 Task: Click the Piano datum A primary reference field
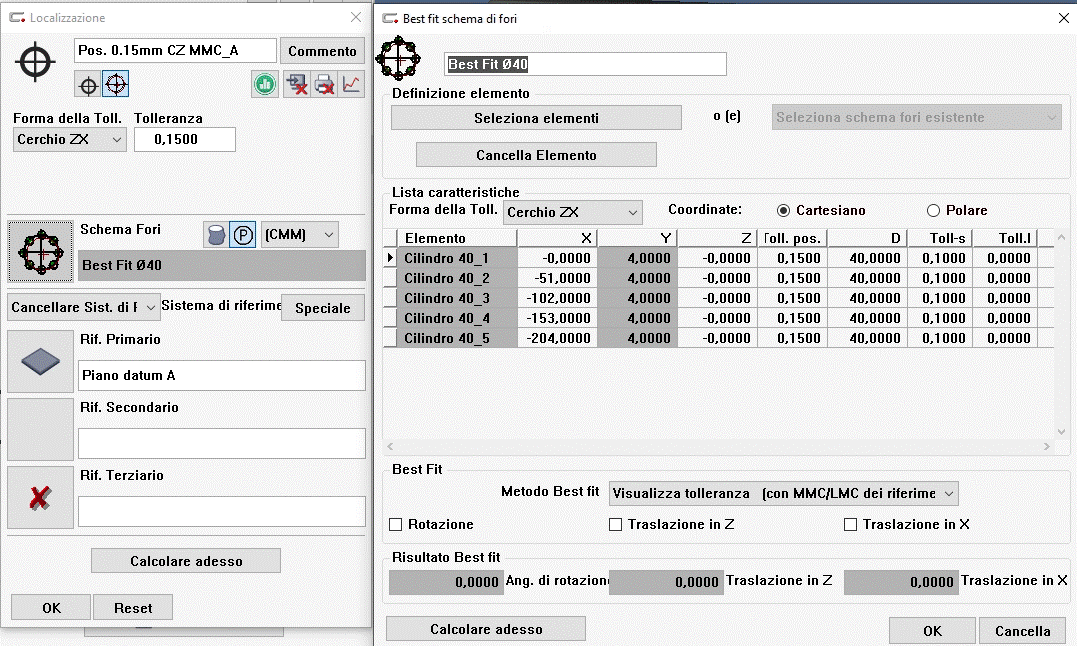click(221, 375)
